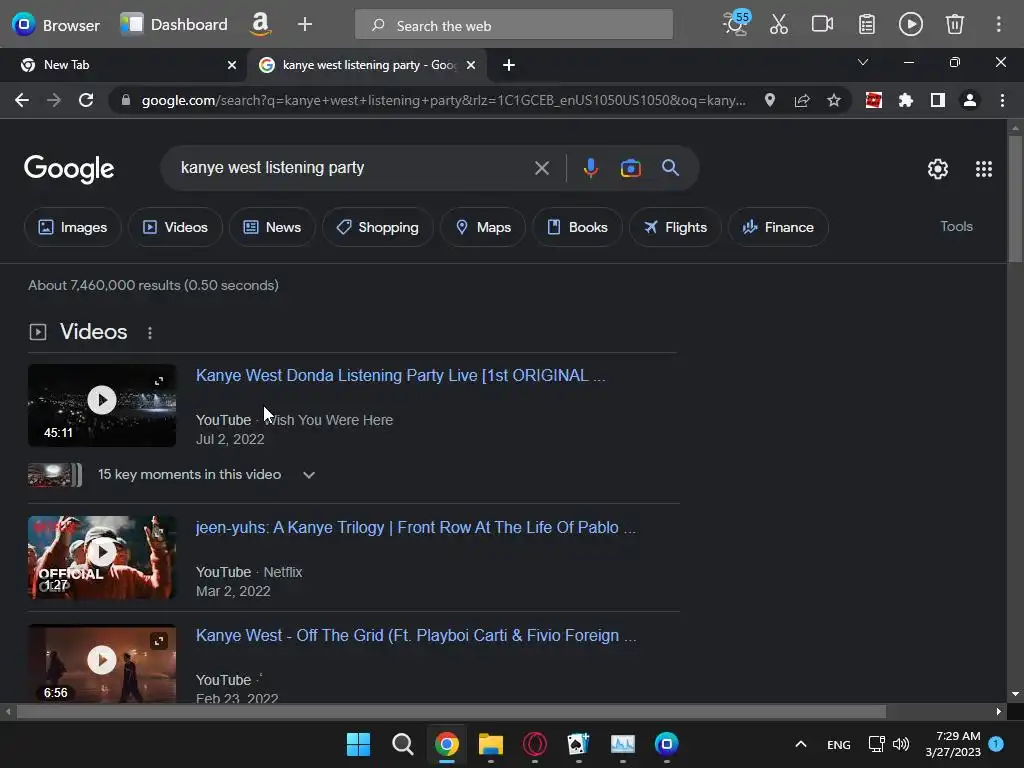
Task: Play the 6:56 Off The Grid thumbnail
Action: click(x=102, y=664)
